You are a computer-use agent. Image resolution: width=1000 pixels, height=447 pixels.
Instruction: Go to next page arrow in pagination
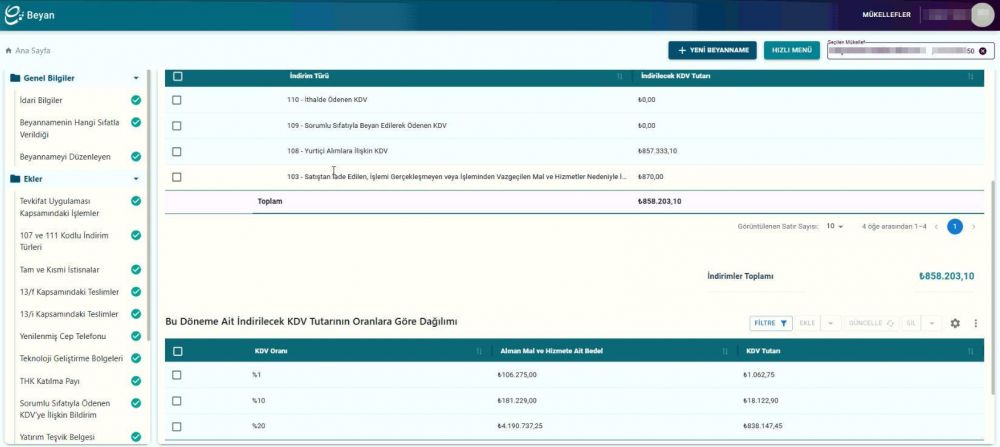(973, 226)
